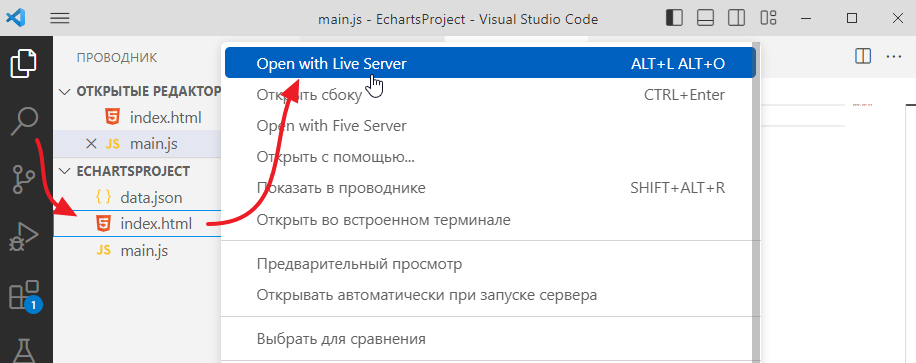The height and width of the screenshot is (363, 916).
Task: Open the Source Control view icon
Action: click(25, 179)
